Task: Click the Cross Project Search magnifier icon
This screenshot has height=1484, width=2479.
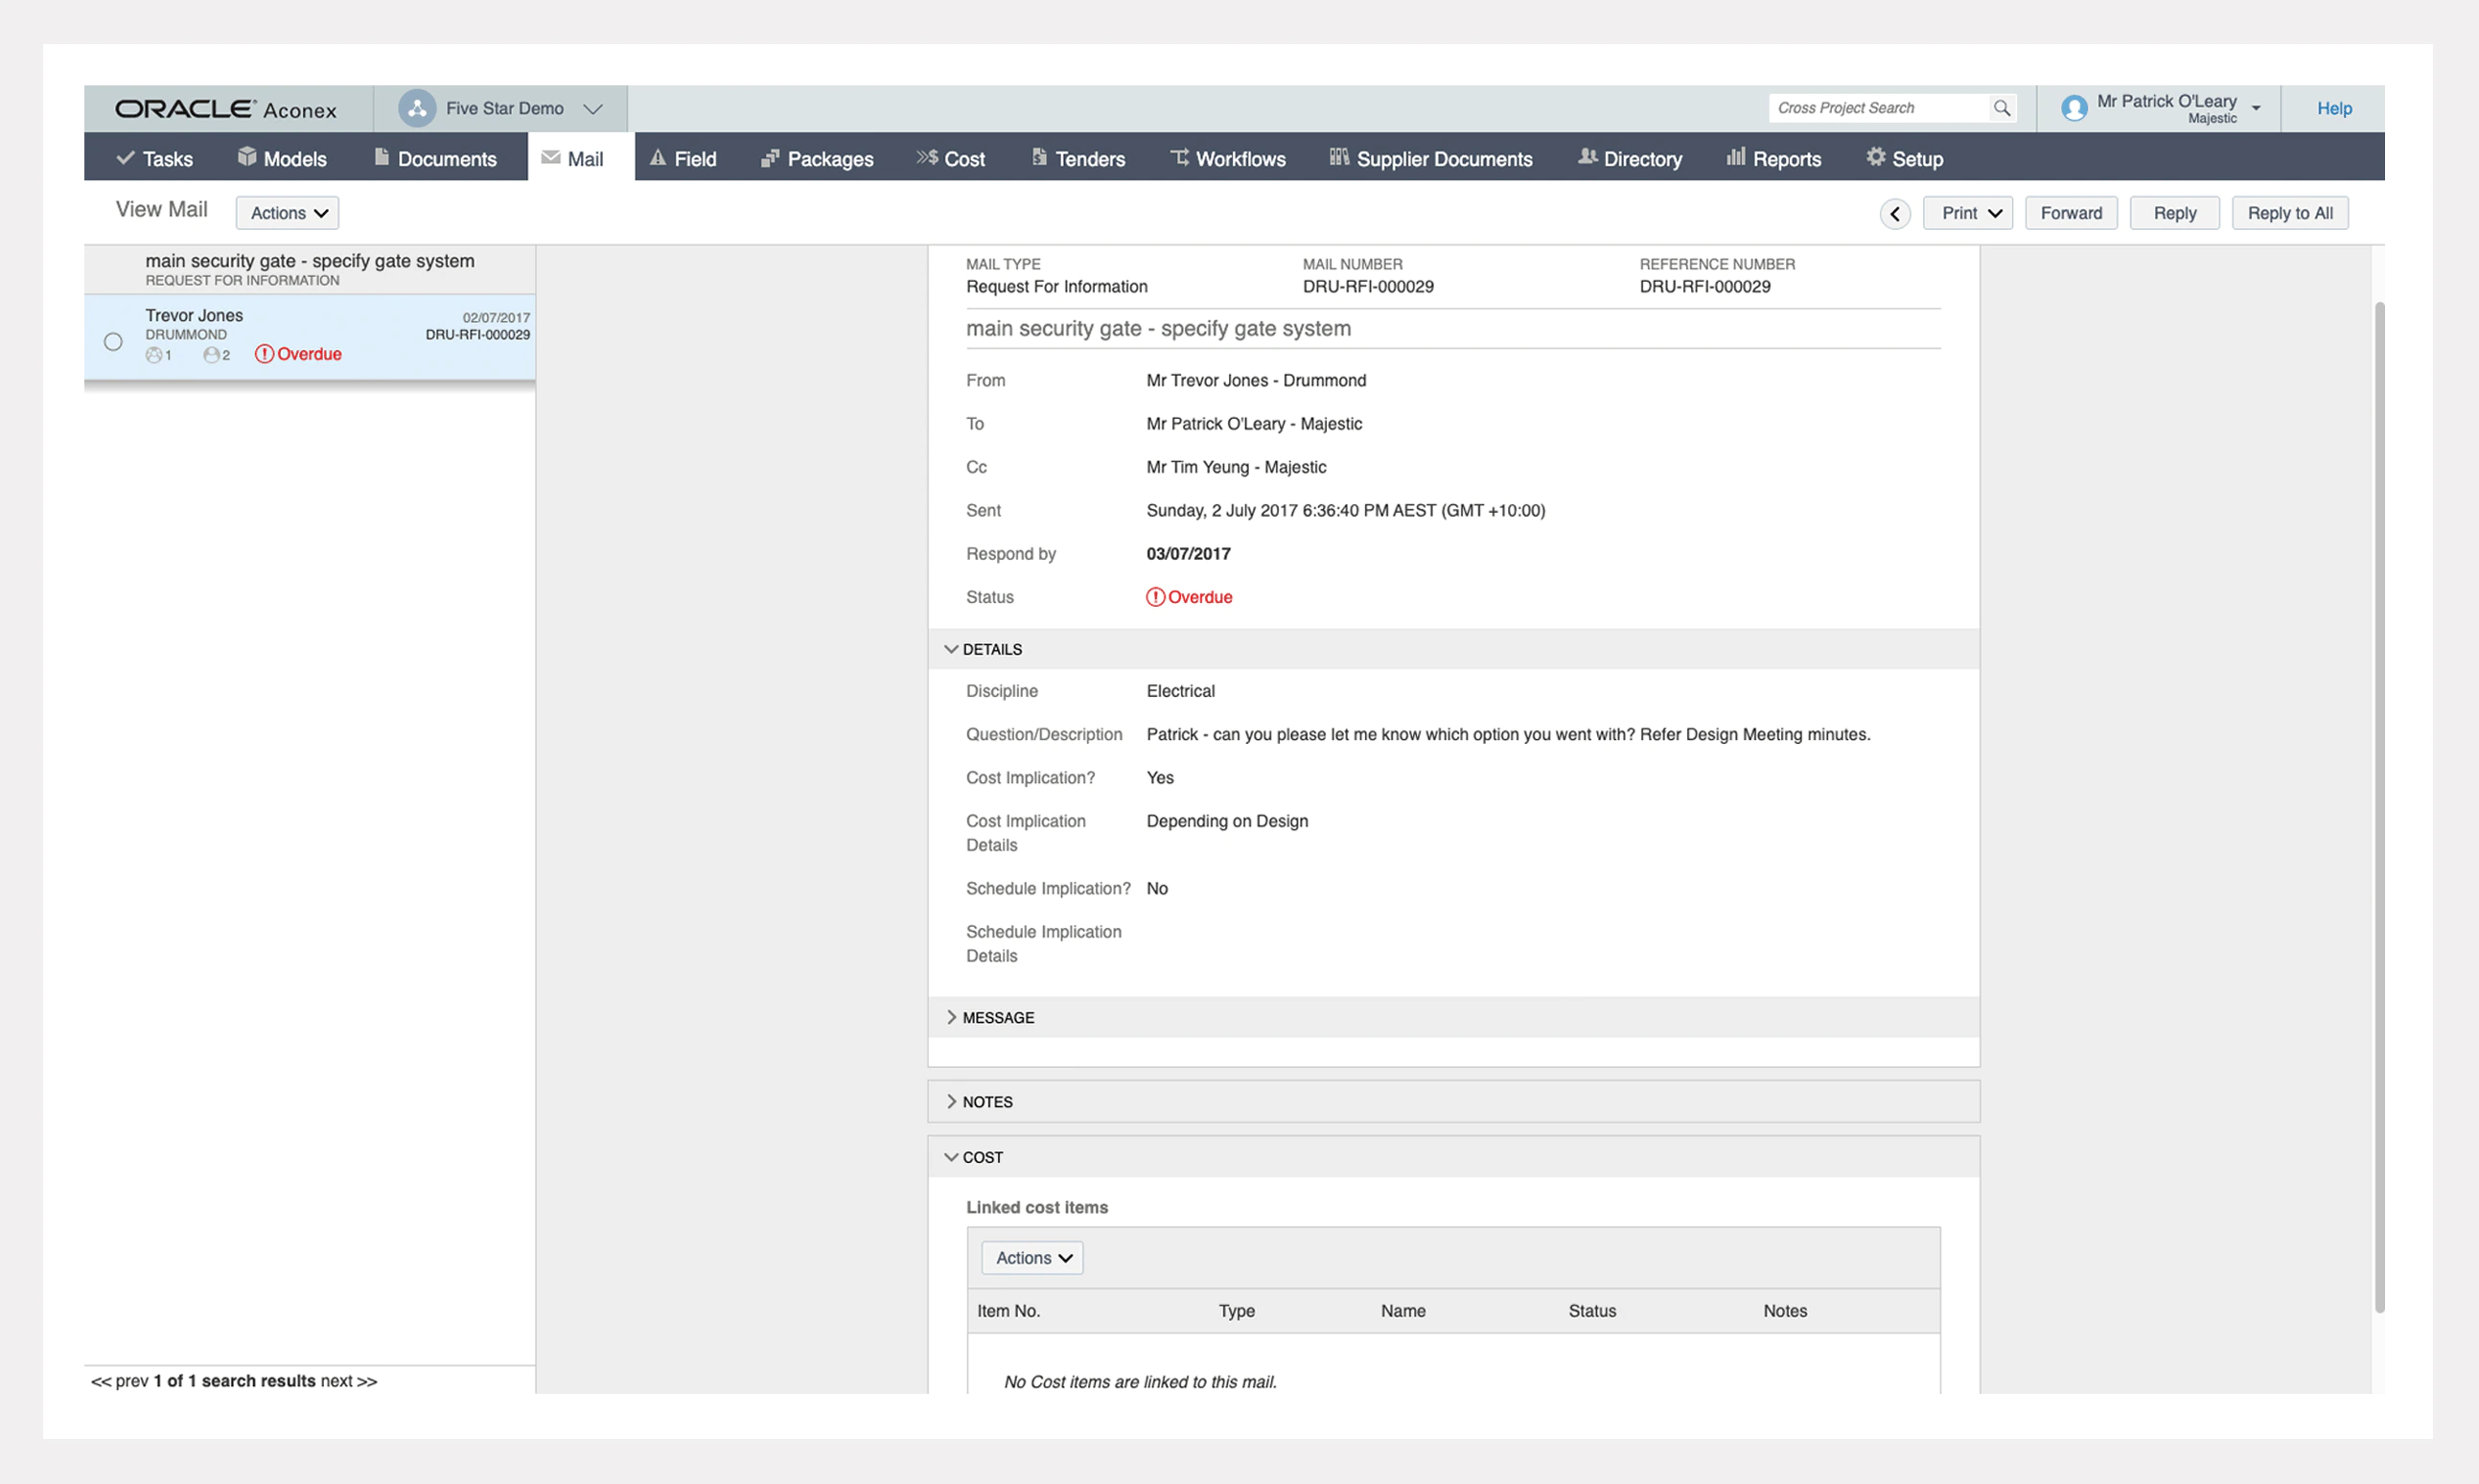Action: [2001, 108]
